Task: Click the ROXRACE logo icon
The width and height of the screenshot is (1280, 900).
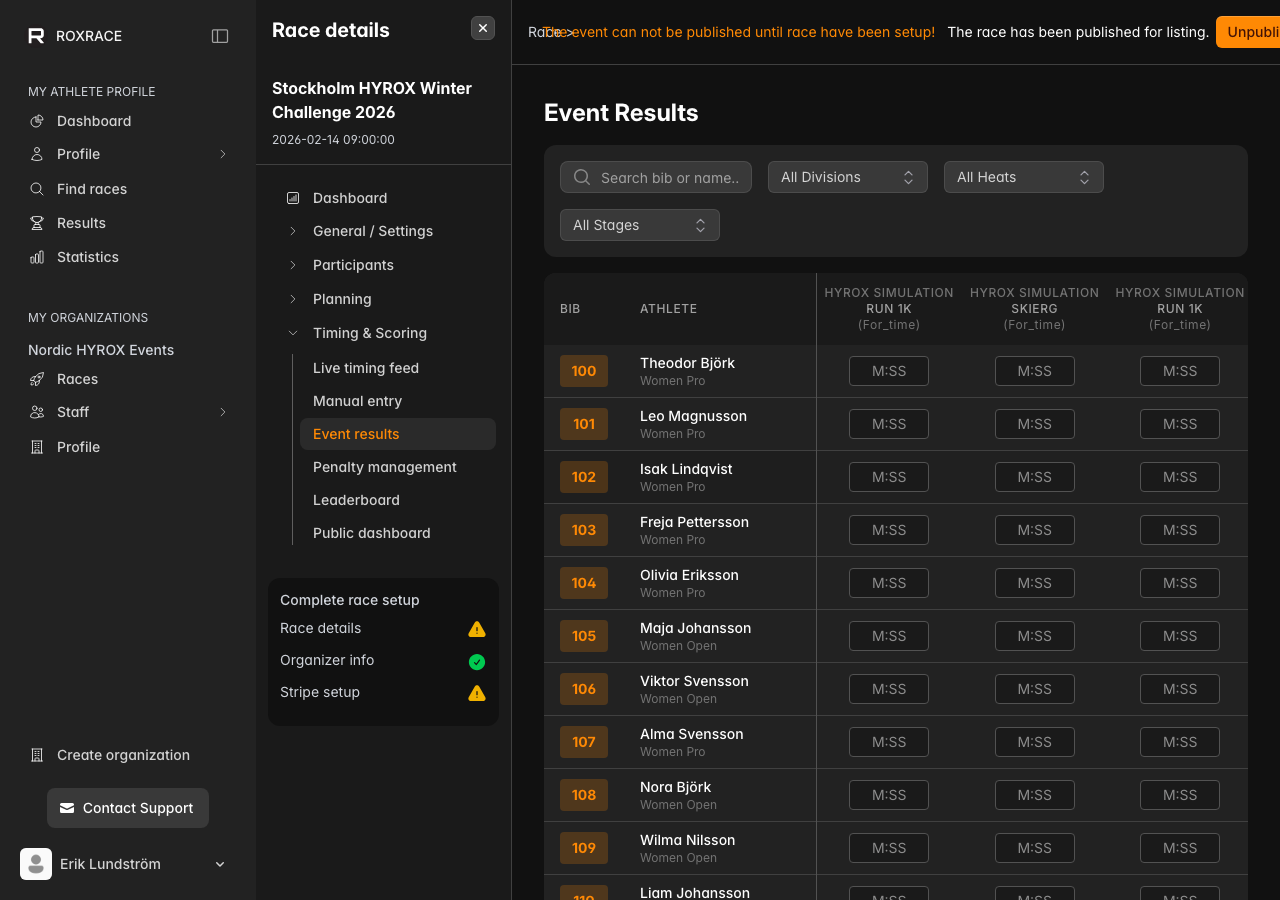Action: click(36, 36)
